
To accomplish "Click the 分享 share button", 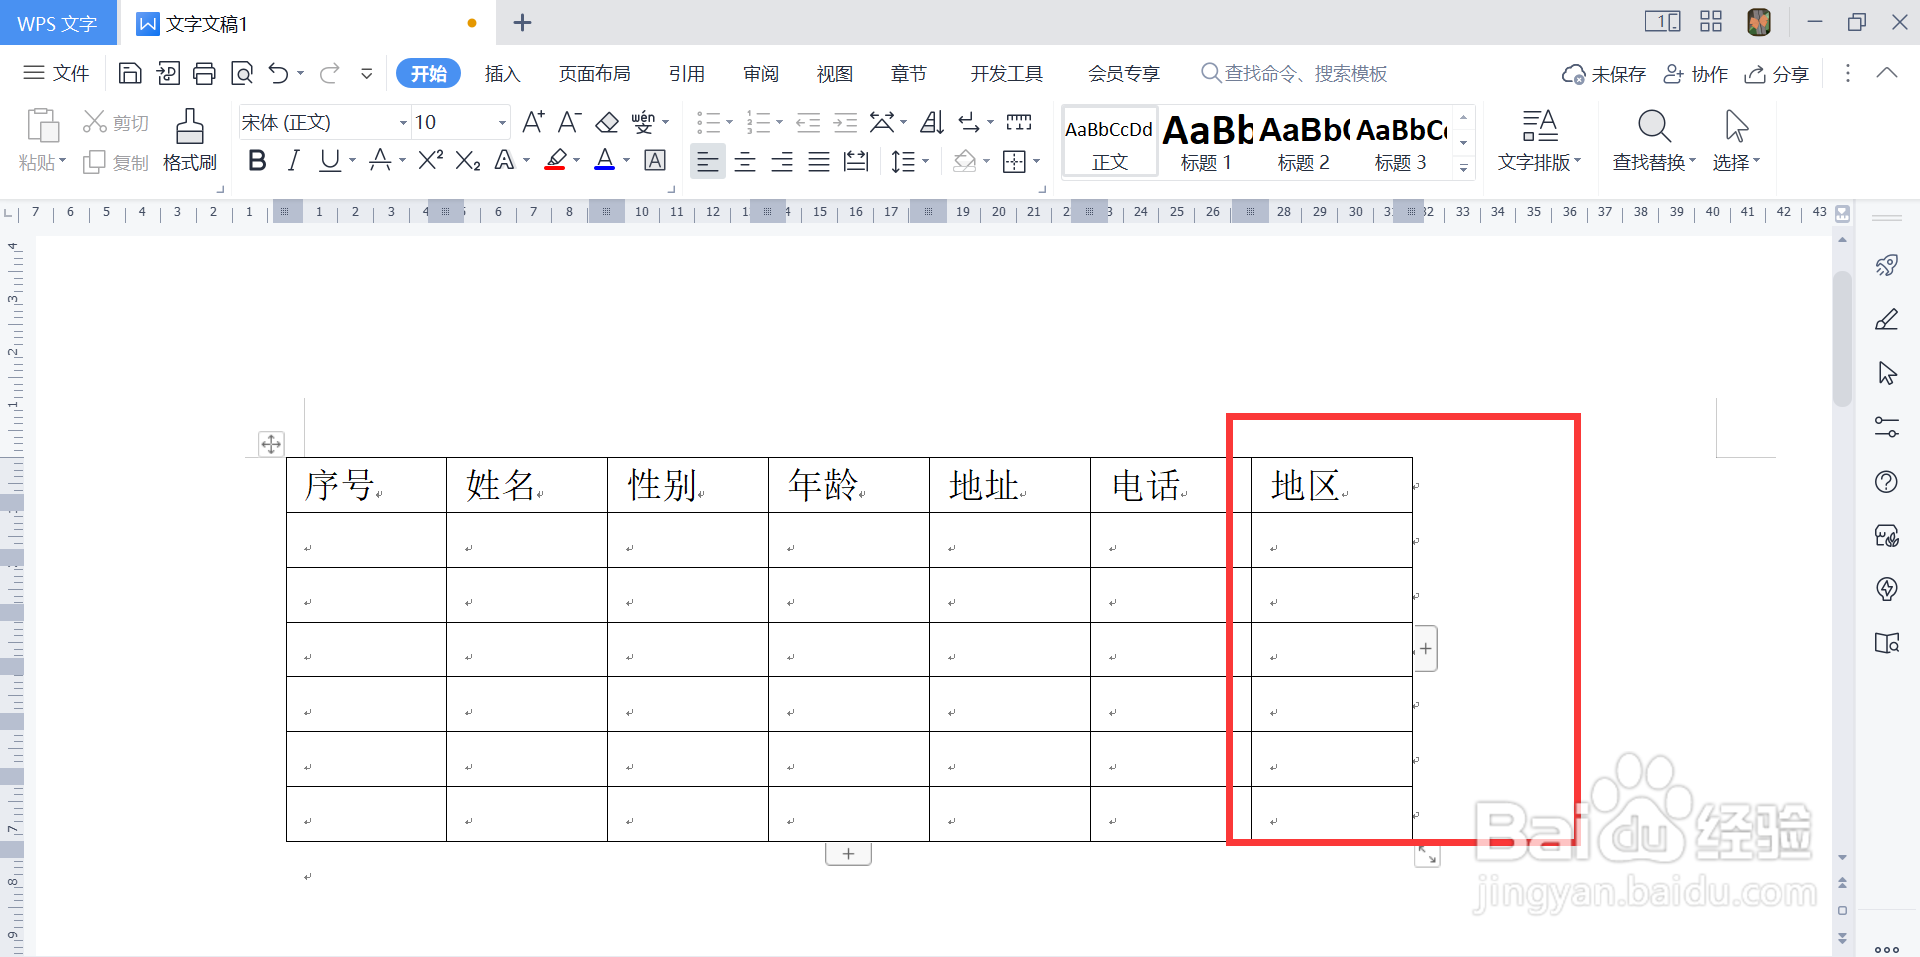I will (x=1777, y=73).
